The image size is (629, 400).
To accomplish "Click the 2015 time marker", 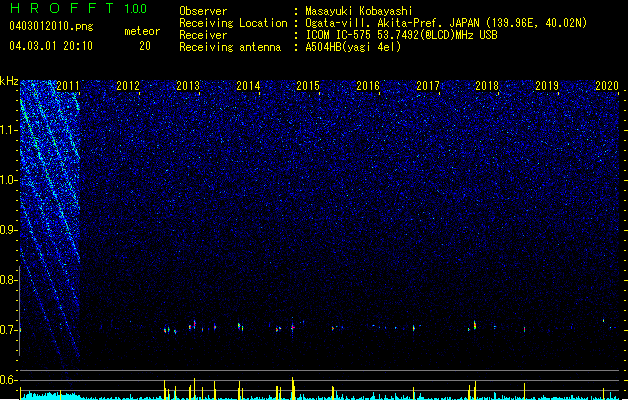I will (x=308, y=86).
